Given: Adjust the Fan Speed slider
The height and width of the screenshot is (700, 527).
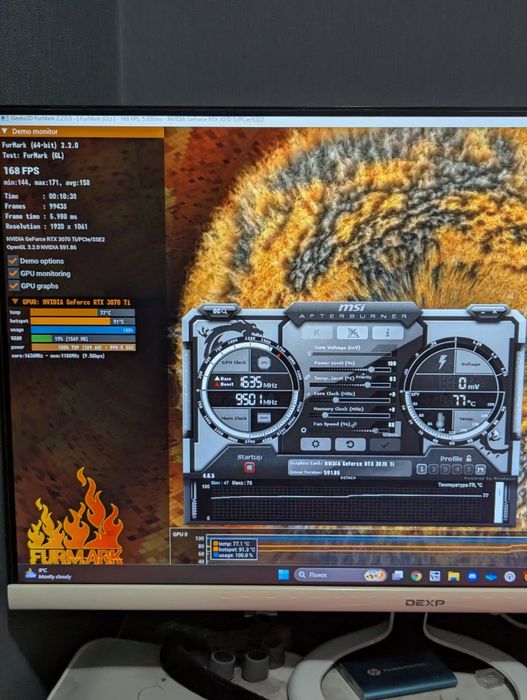Looking at the screenshot, I should [x=349, y=431].
